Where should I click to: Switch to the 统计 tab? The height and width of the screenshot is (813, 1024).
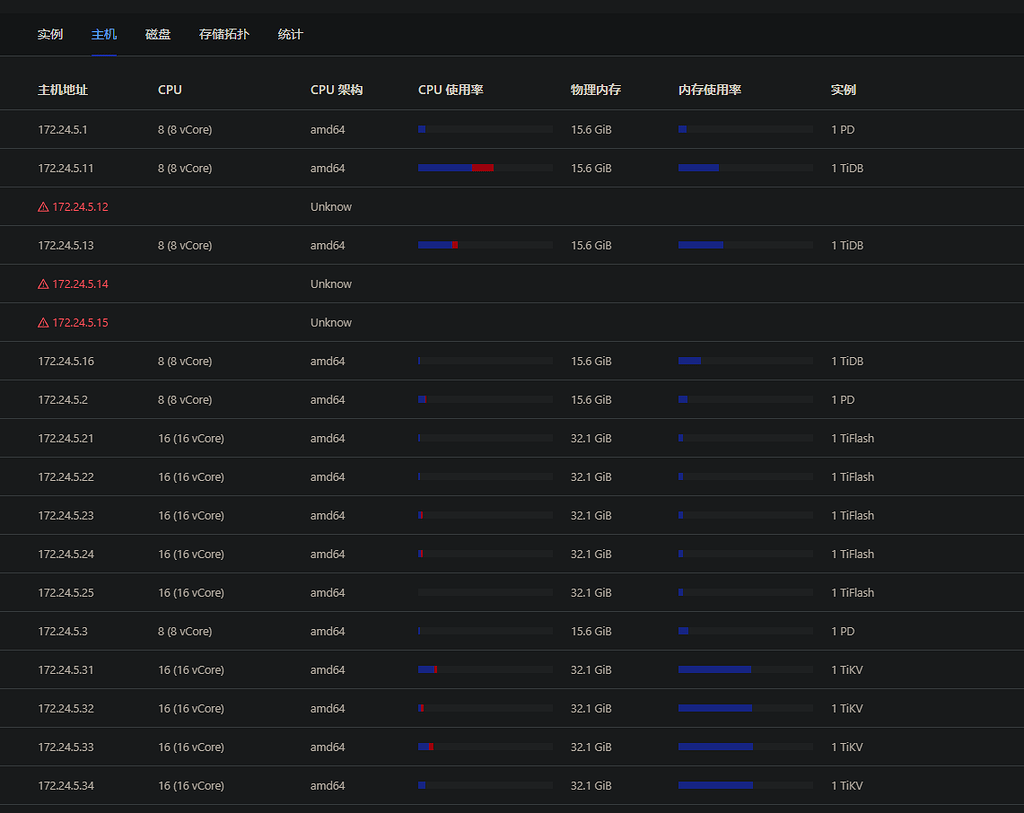(290, 33)
